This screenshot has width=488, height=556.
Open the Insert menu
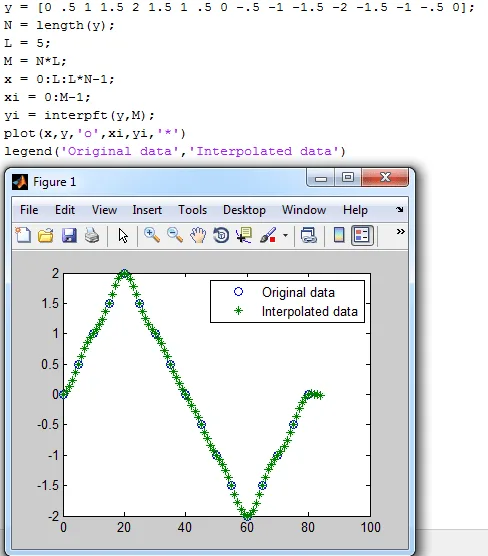pyautogui.click(x=147, y=210)
